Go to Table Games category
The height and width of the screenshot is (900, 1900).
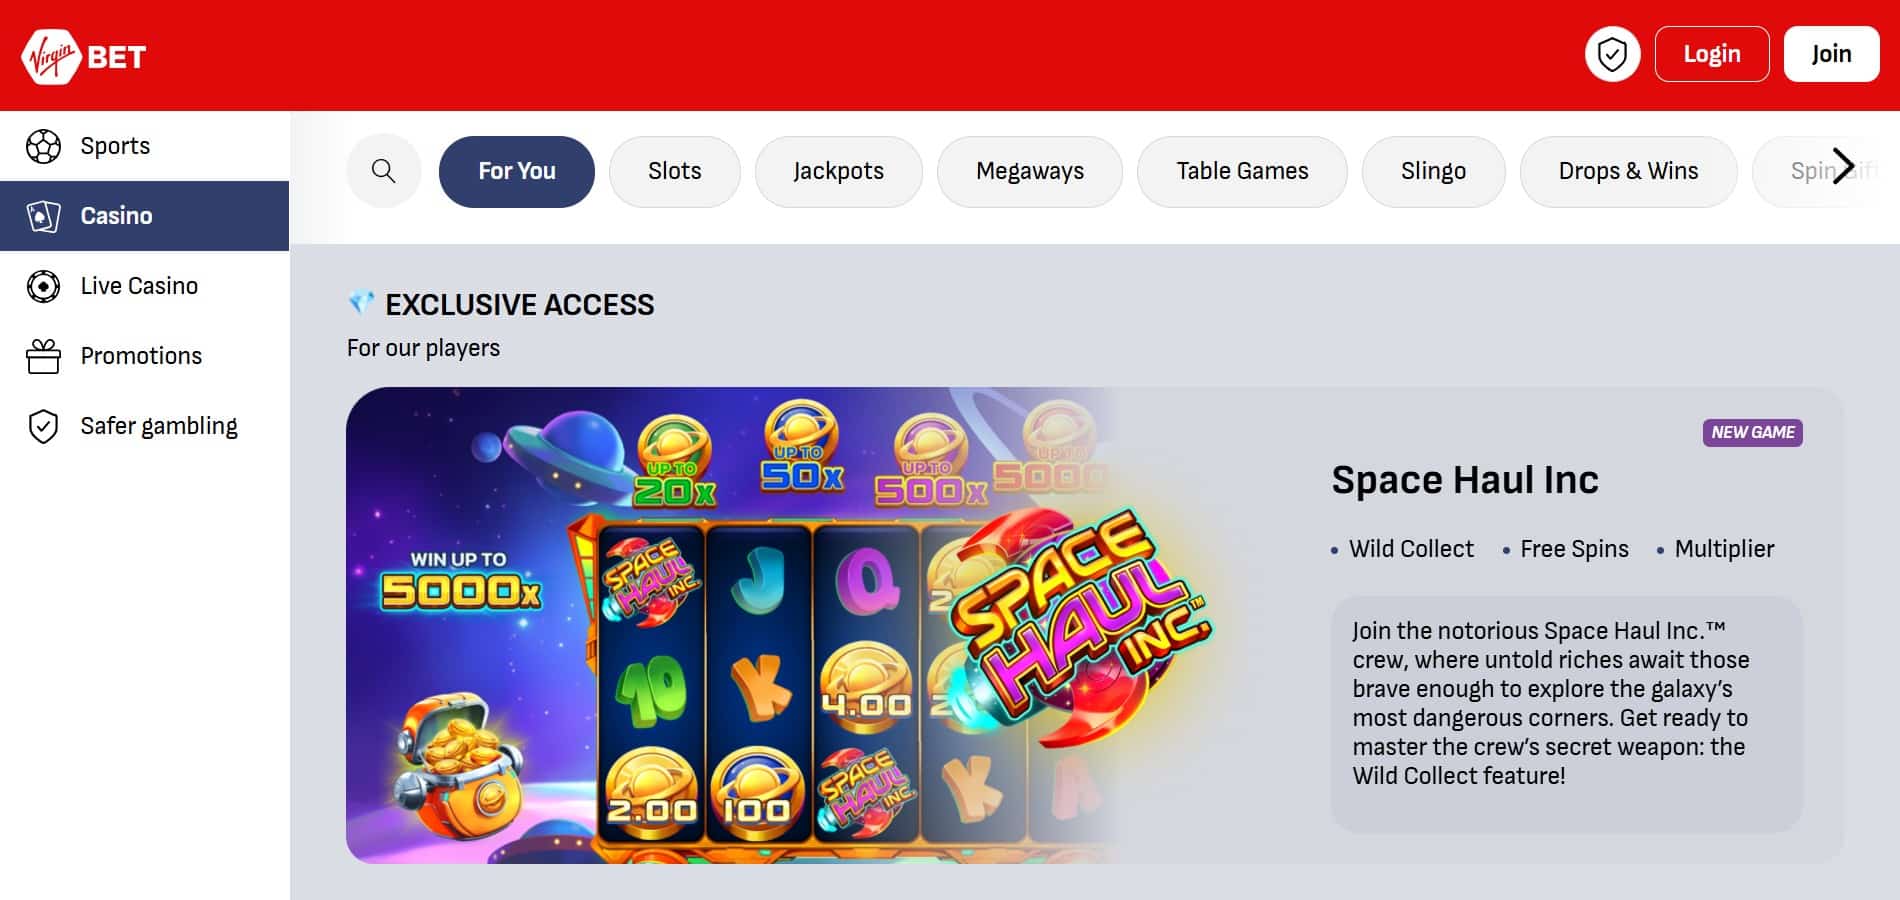pos(1242,171)
